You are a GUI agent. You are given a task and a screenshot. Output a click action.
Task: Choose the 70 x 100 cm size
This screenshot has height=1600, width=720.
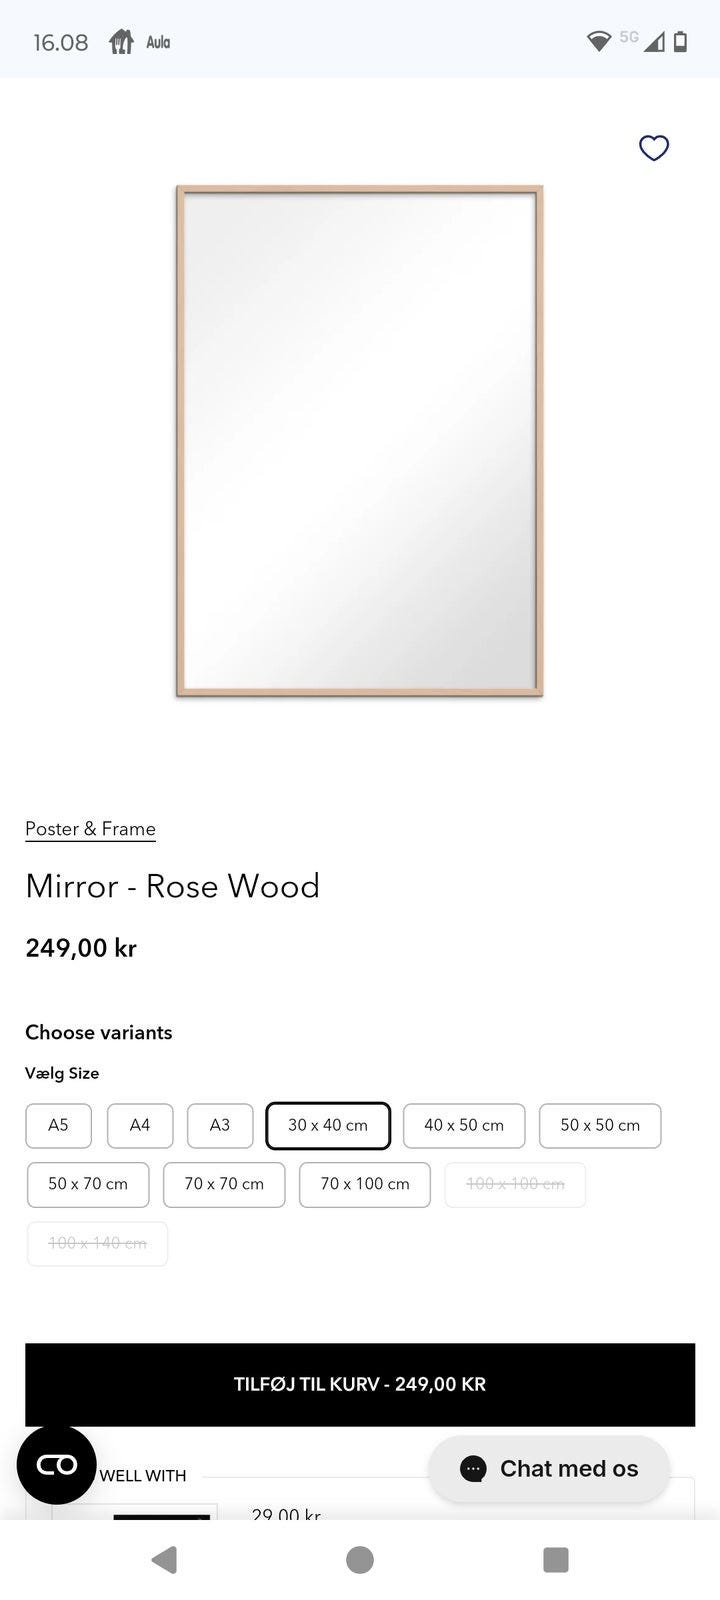pyautogui.click(x=365, y=1184)
